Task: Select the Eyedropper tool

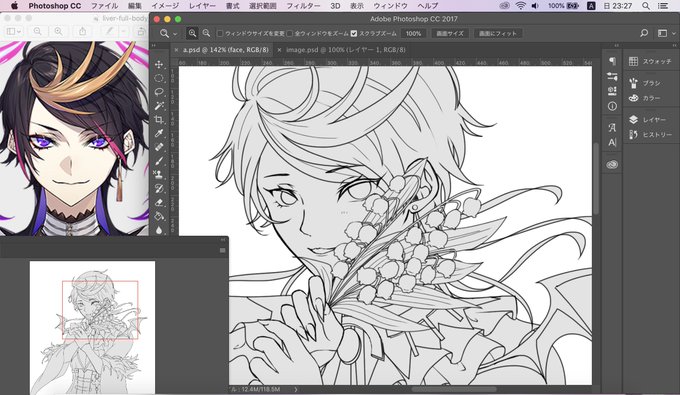Action: [159, 134]
